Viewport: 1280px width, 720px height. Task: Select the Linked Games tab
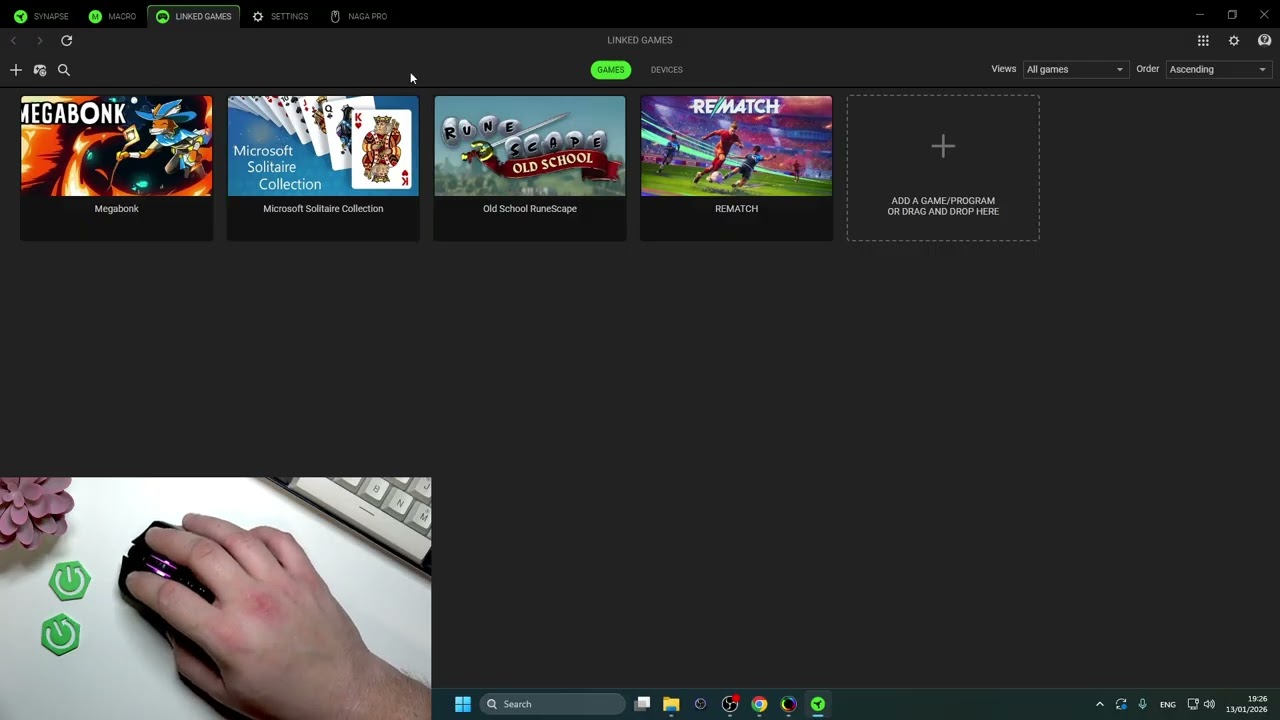coord(194,16)
